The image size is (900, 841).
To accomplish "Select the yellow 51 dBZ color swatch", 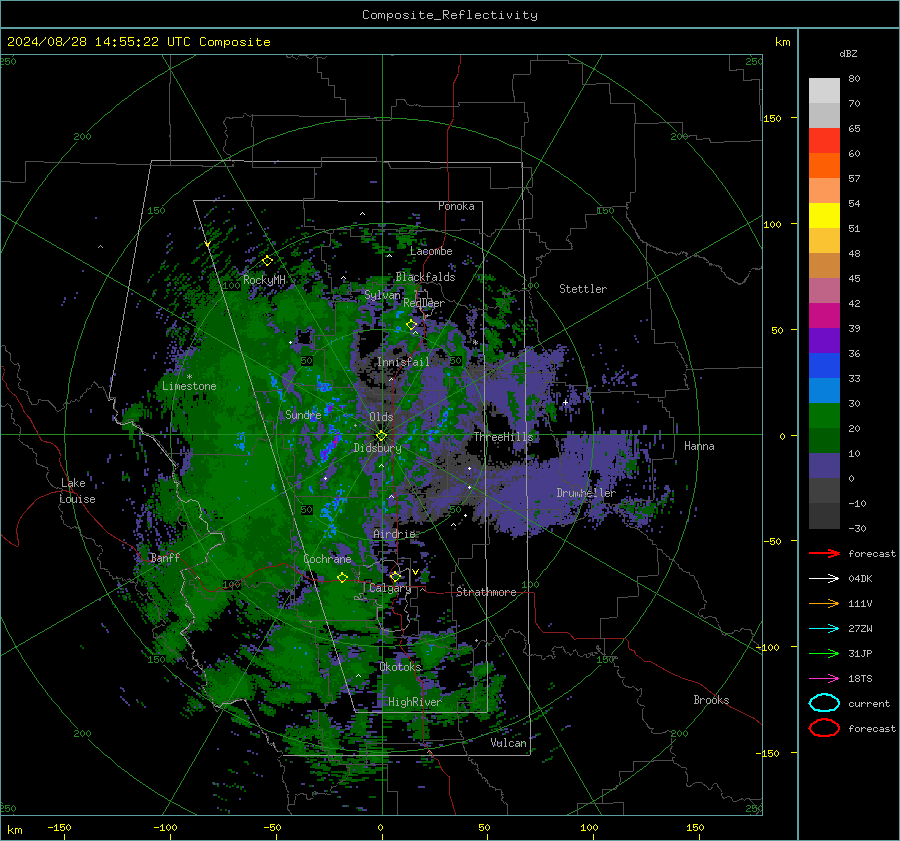I will pyautogui.click(x=824, y=216).
